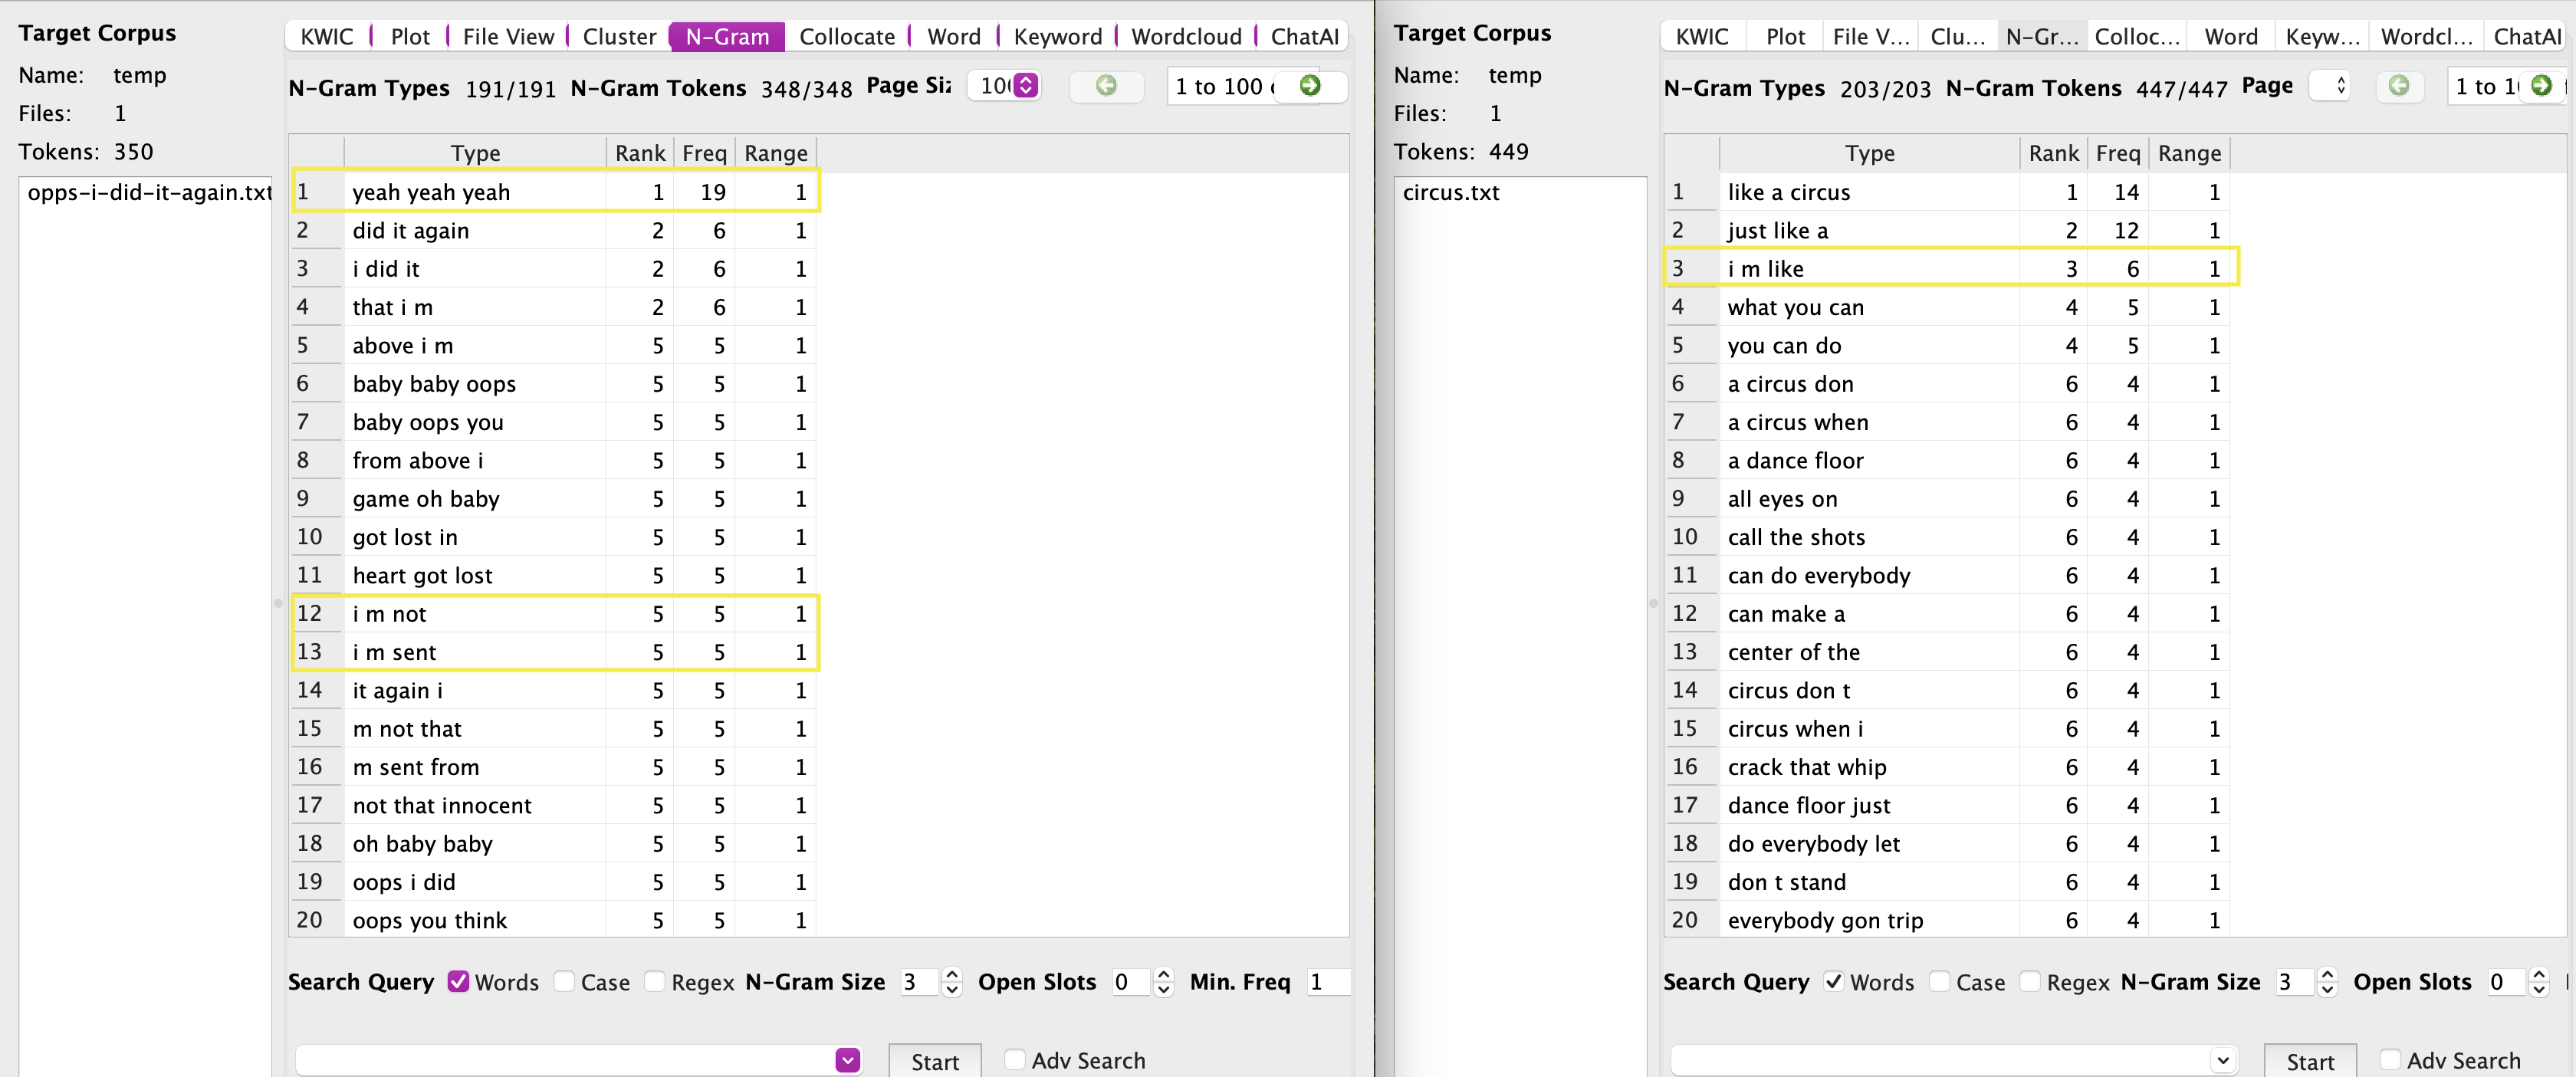Click left window's Min. Freq input field

pyautogui.click(x=1327, y=982)
